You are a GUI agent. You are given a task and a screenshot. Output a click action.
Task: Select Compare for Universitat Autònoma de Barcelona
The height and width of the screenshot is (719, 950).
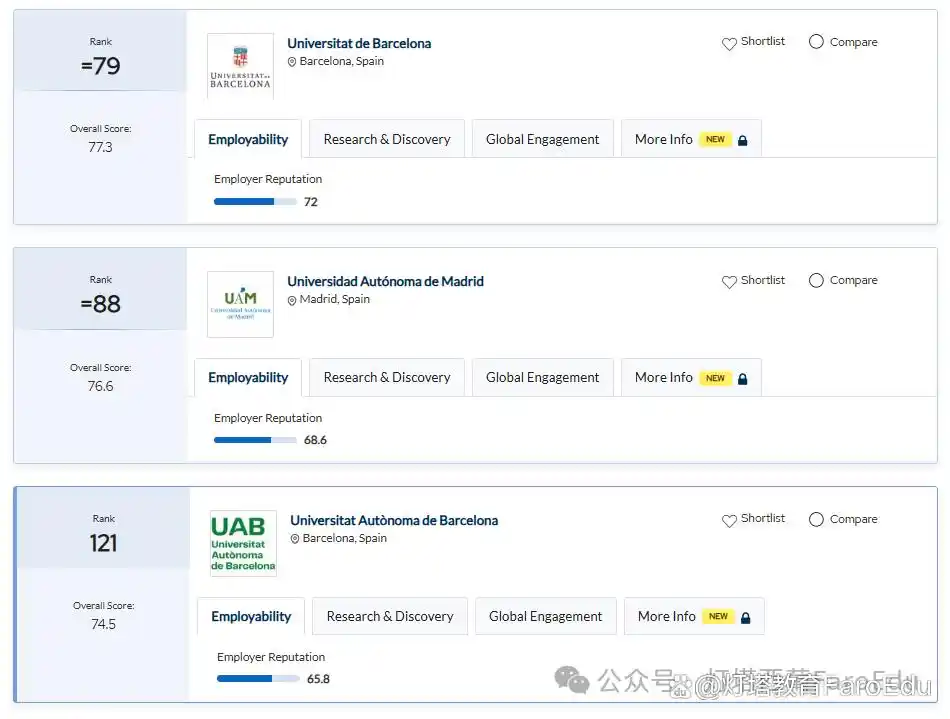816,519
